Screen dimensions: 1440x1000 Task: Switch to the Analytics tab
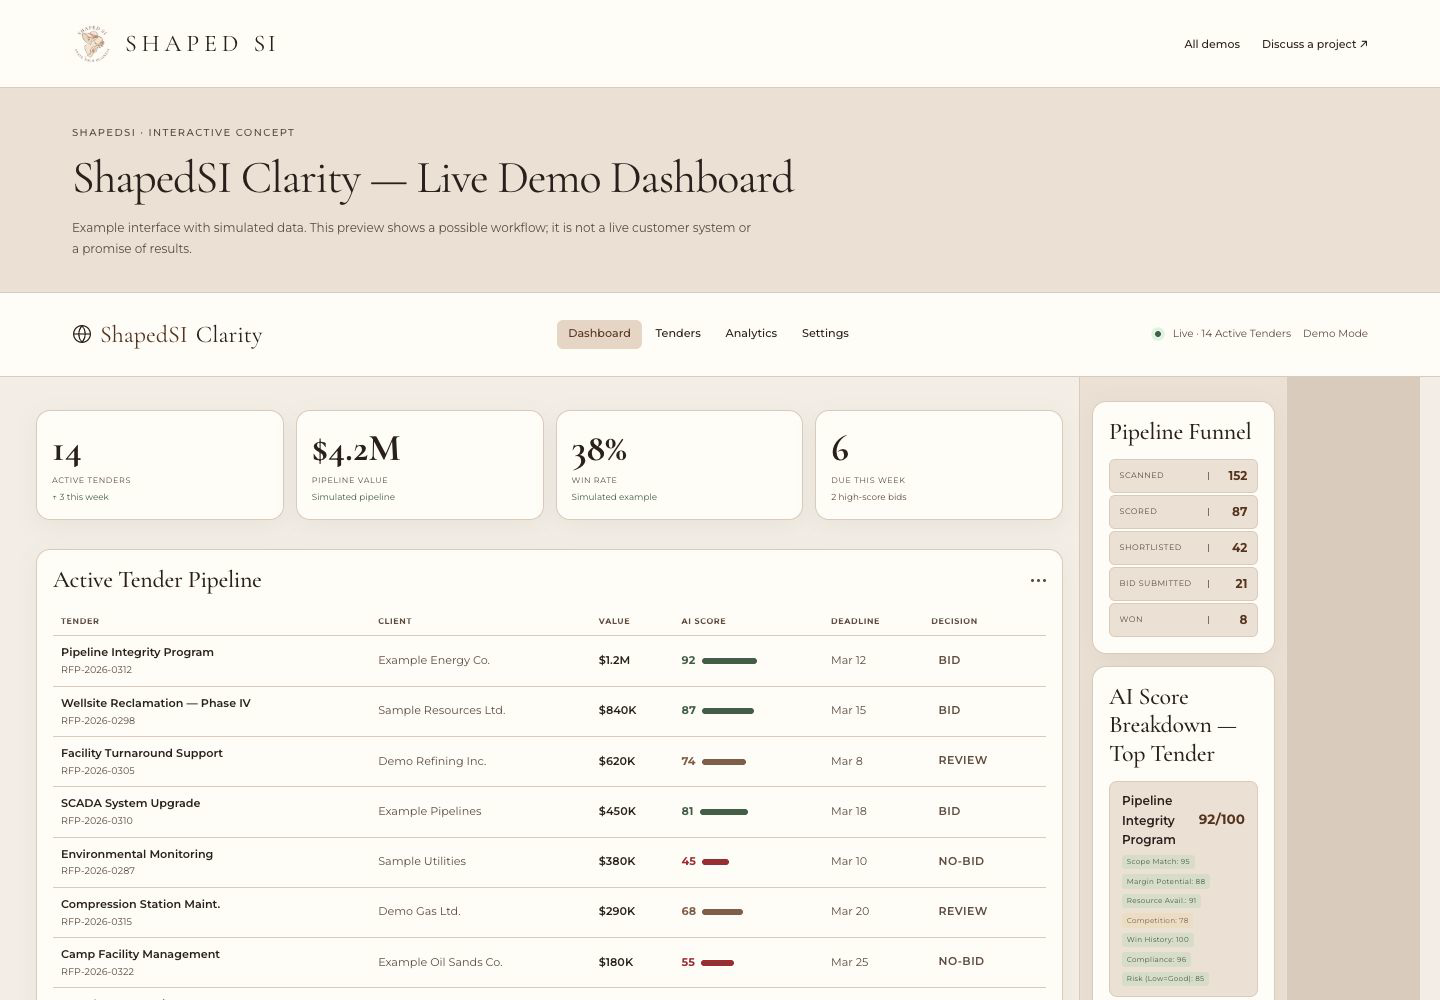(751, 334)
